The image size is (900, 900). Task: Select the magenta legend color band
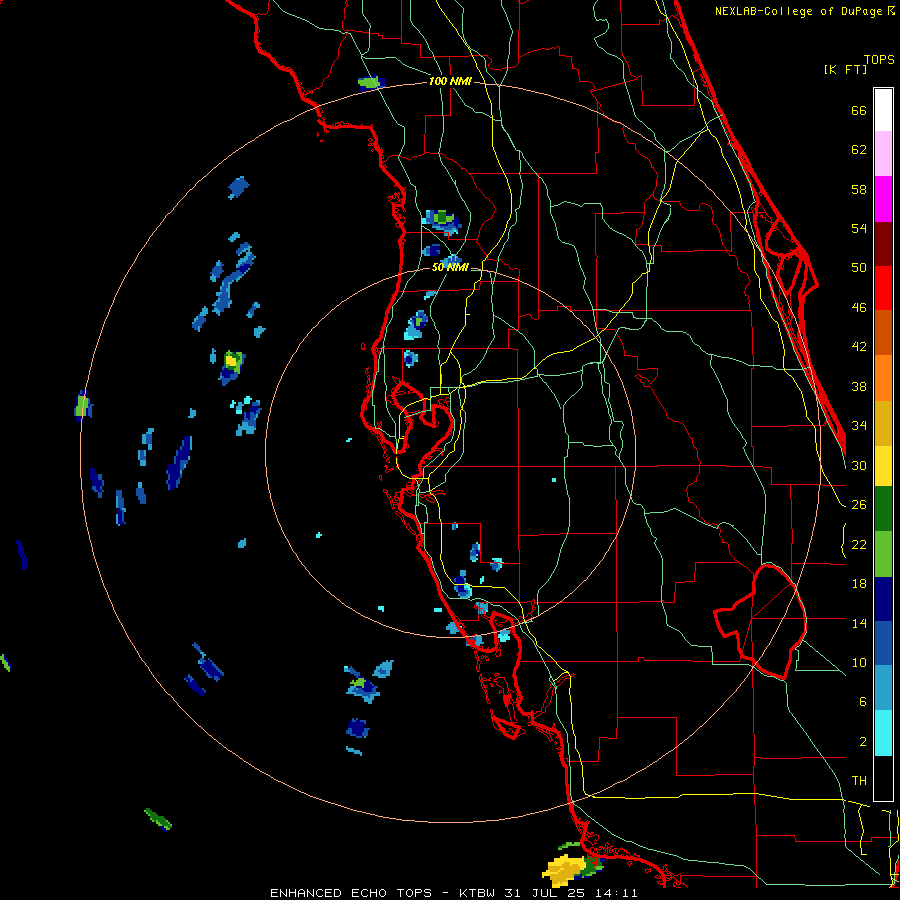point(883,199)
